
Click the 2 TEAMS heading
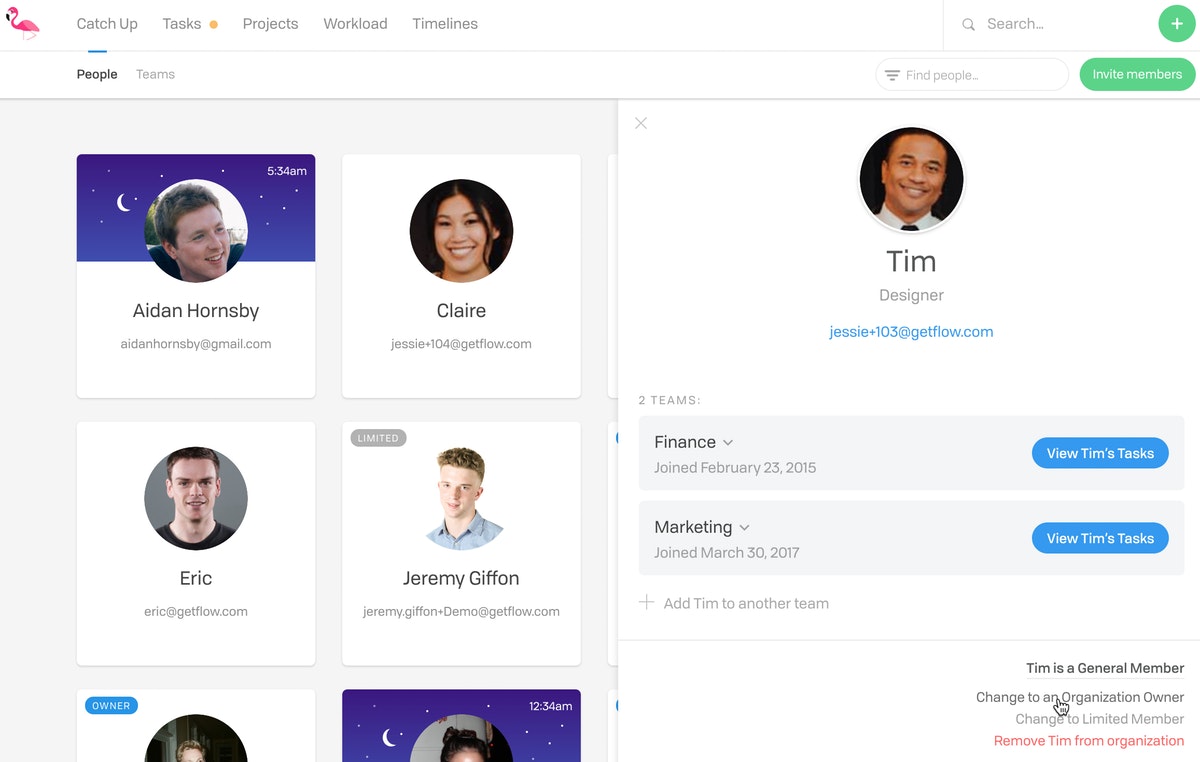pos(670,400)
